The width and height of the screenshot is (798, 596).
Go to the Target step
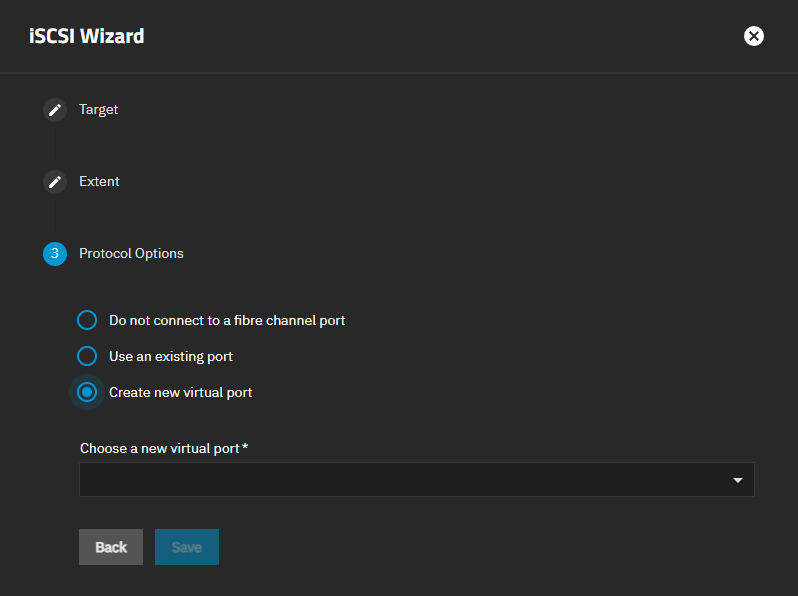[x=98, y=109]
